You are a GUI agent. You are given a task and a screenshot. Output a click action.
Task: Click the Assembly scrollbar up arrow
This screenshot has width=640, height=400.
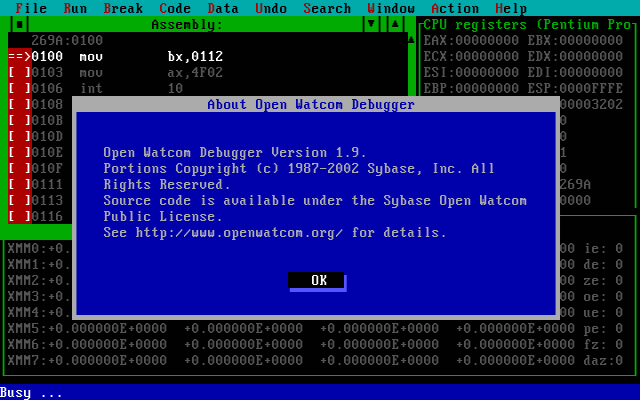(x=411, y=40)
